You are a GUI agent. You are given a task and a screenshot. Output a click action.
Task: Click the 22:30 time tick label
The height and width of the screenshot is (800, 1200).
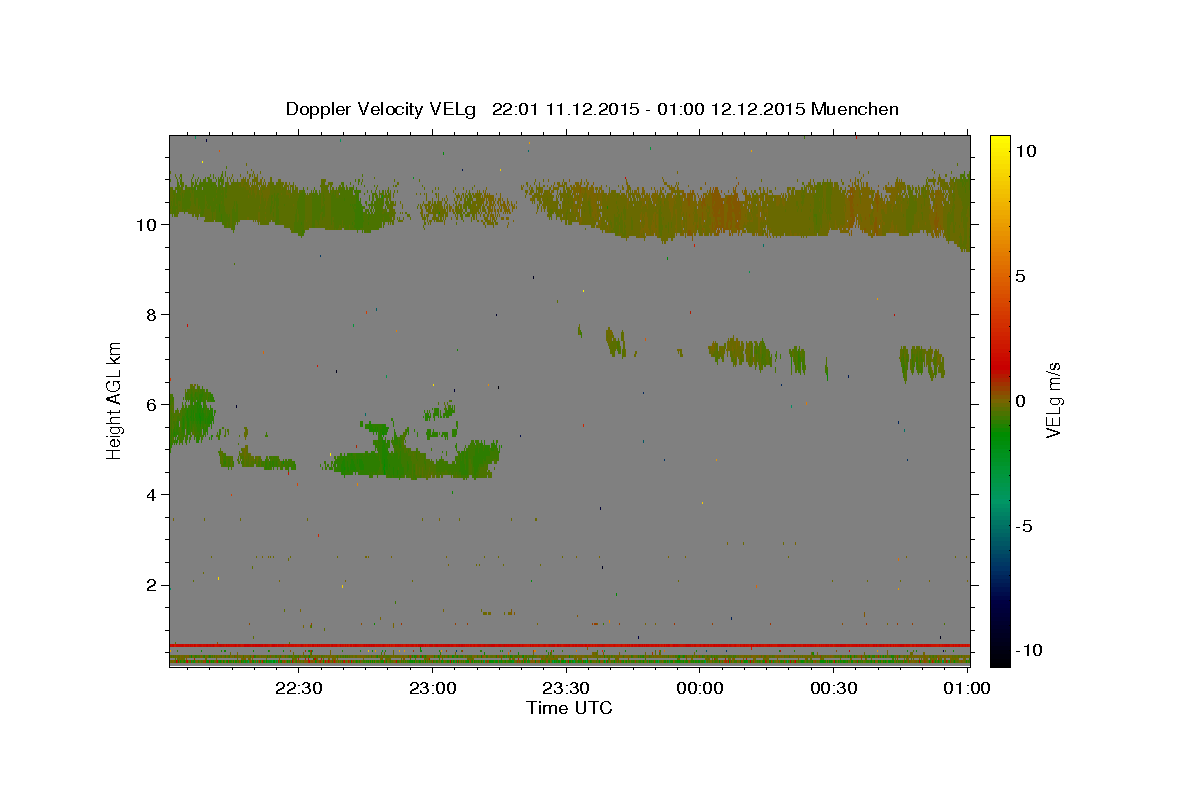[x=300, y=688]
